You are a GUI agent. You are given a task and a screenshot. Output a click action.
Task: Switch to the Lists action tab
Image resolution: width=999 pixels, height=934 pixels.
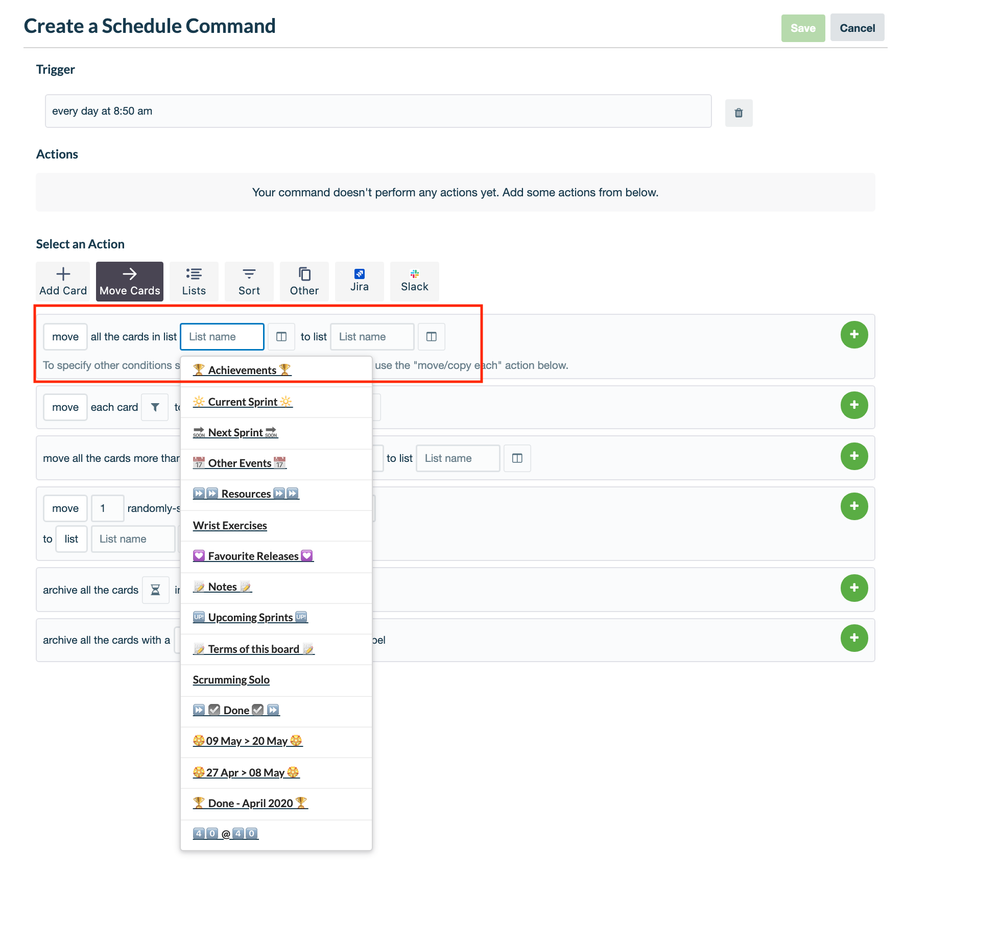194,281
